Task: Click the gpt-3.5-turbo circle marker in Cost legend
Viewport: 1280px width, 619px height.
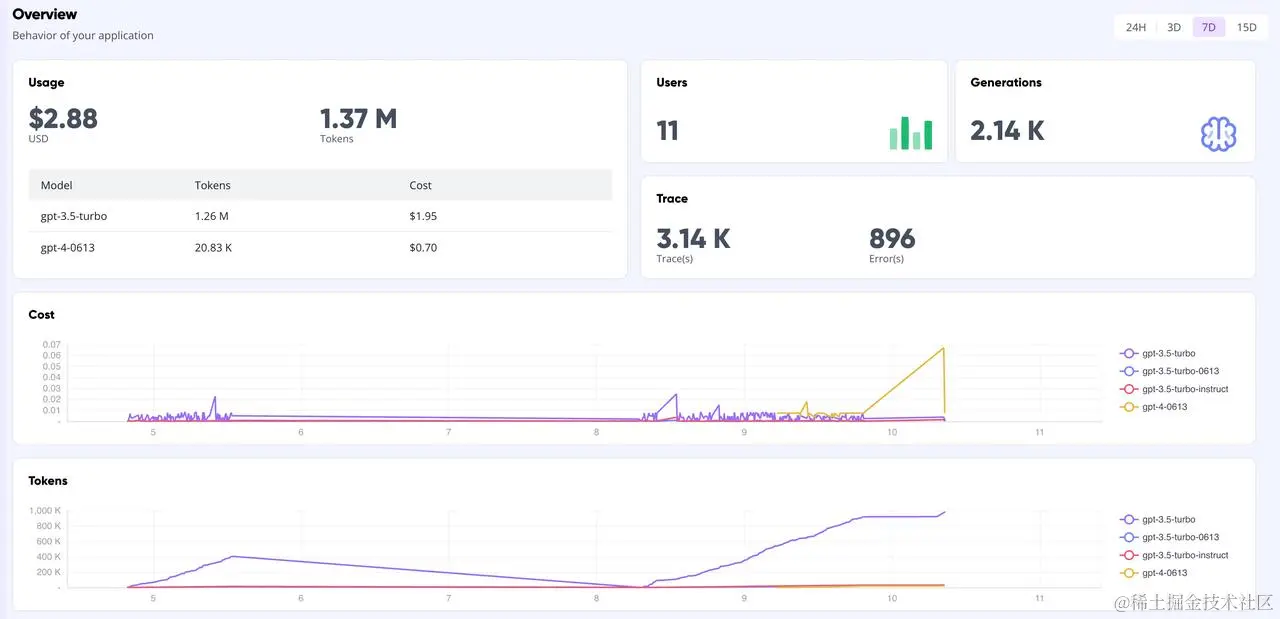Action: [1128, 353]
